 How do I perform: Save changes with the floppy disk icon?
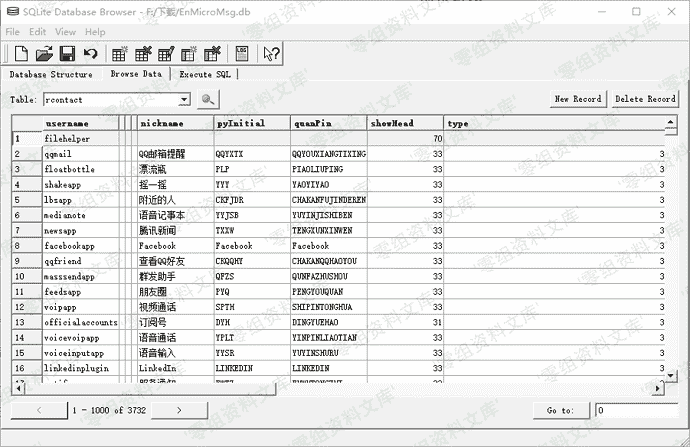click(67, 53)
